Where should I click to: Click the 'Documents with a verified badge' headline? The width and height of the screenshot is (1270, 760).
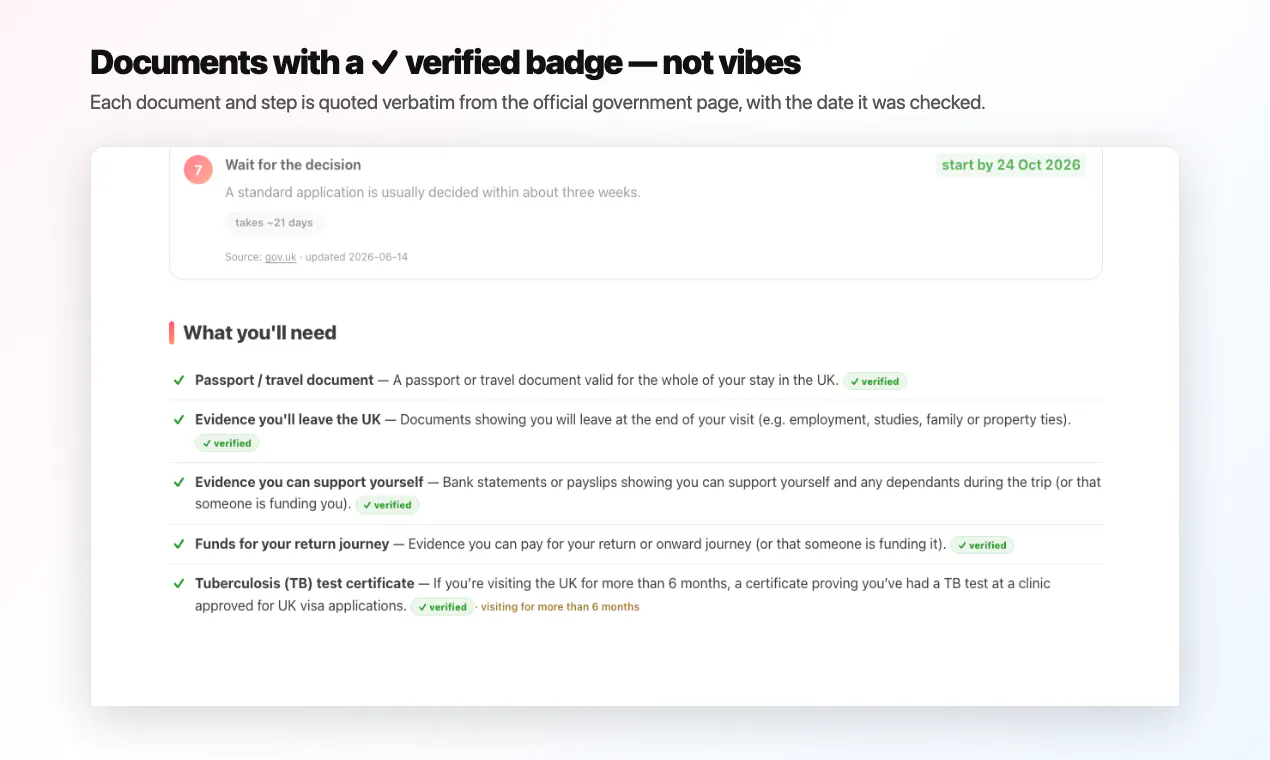pos(445,63)
